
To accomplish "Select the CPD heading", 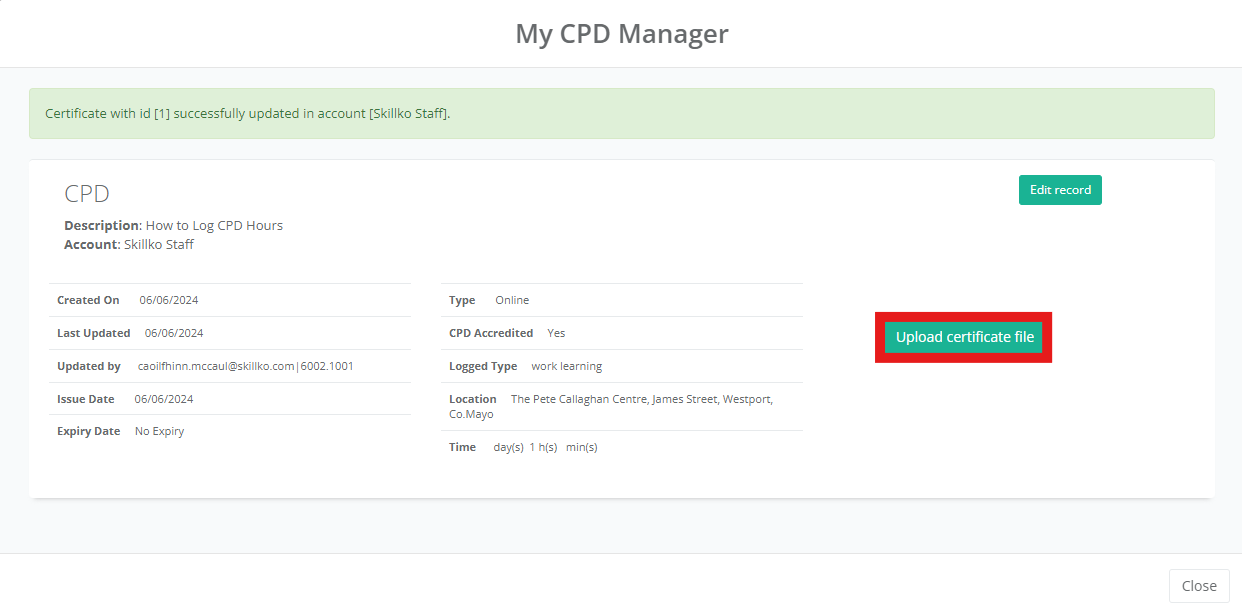I will tap(85, 192).
